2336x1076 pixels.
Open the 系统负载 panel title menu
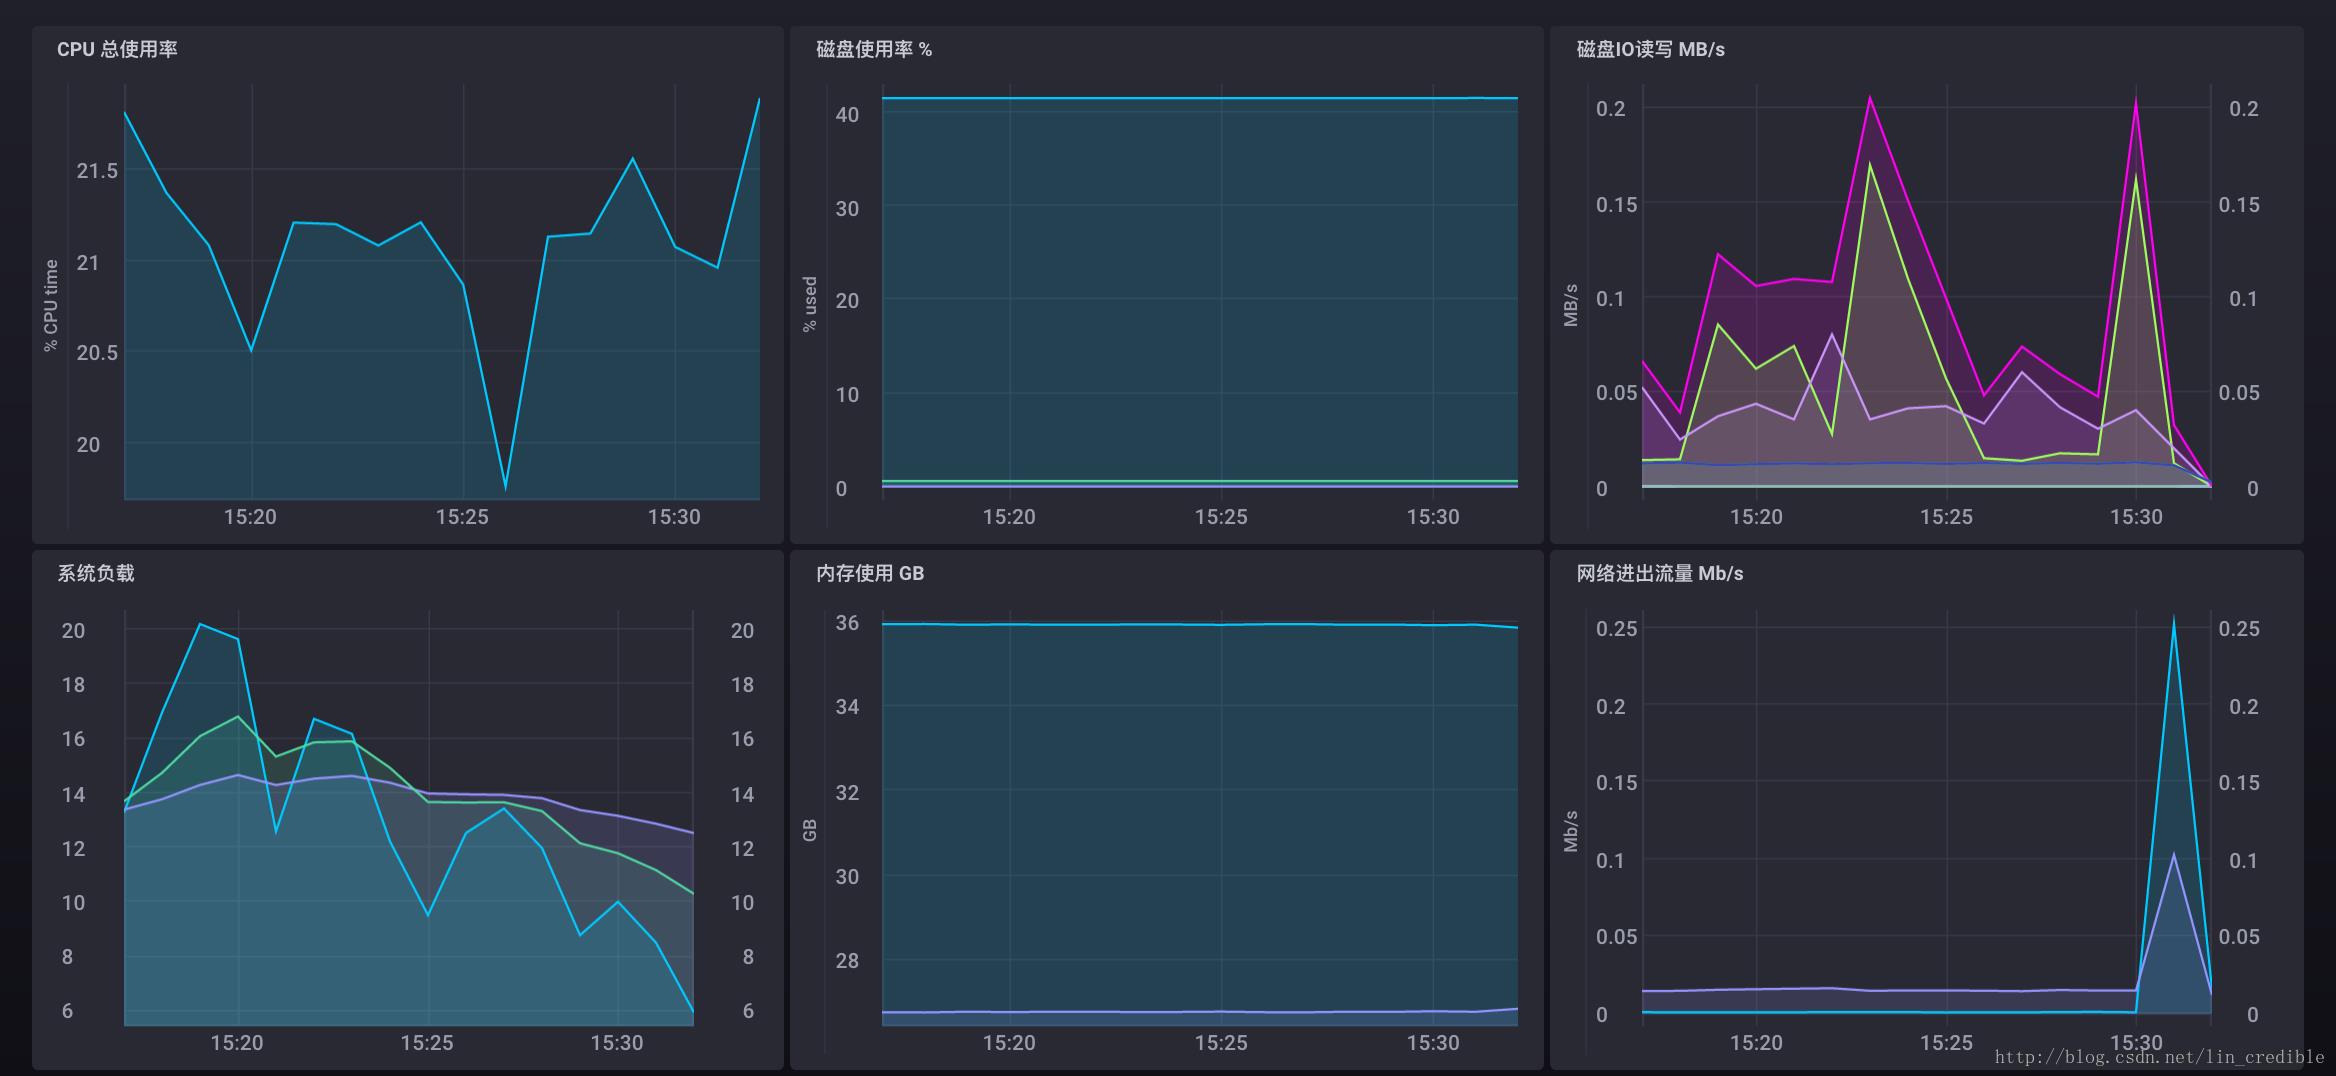click(x=96, y=573)
